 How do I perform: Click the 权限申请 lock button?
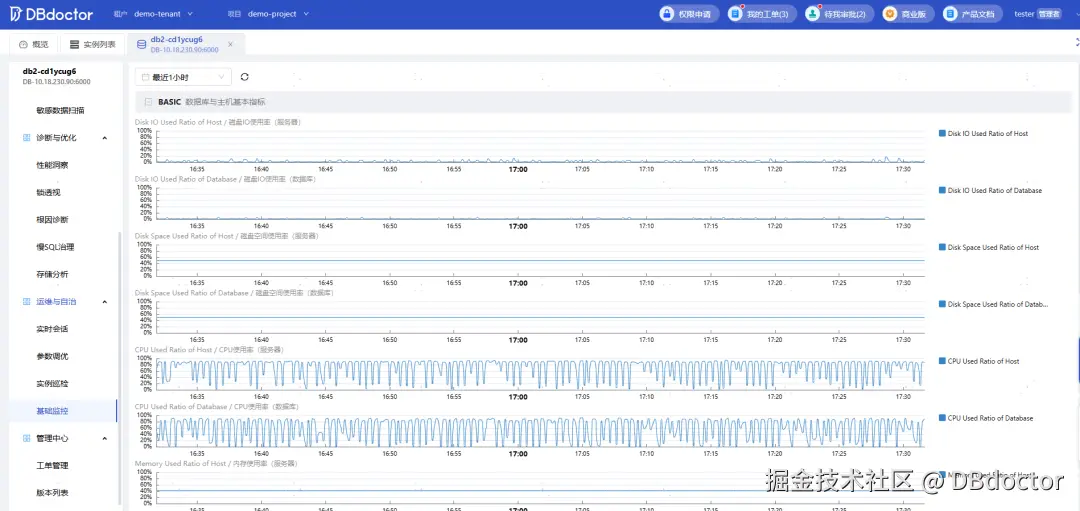click(x=689, y=14)
